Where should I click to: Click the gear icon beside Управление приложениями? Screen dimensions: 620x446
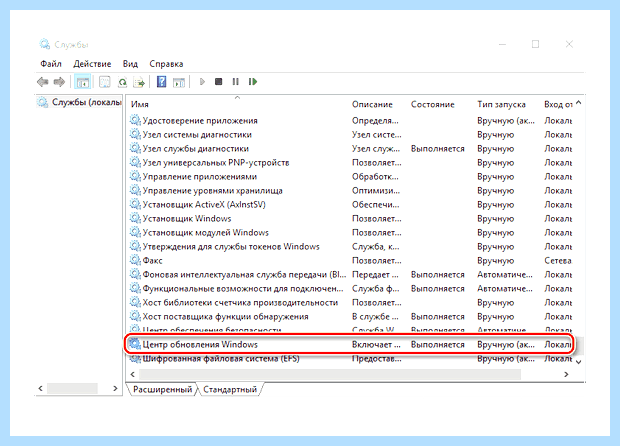click(x=135, y=176)
